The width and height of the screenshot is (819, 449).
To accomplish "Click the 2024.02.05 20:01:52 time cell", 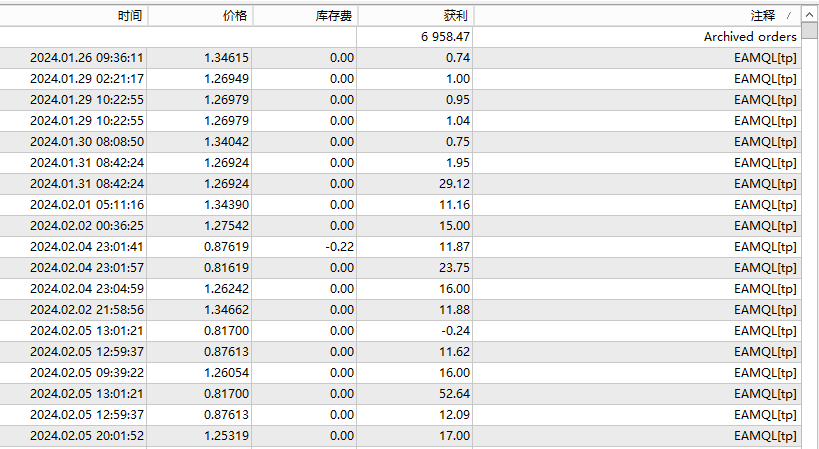I will pos(87,436).
